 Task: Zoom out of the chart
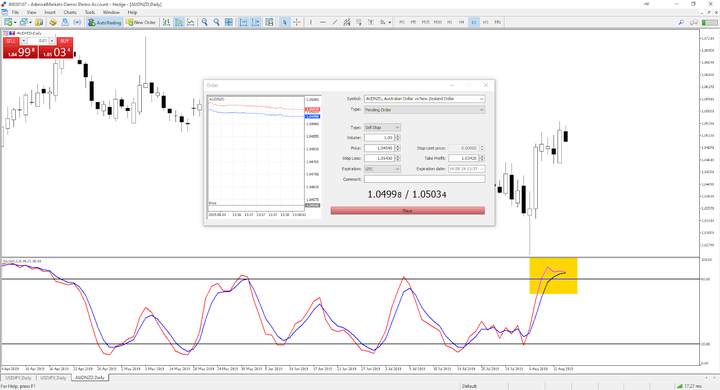pos(216,22)
